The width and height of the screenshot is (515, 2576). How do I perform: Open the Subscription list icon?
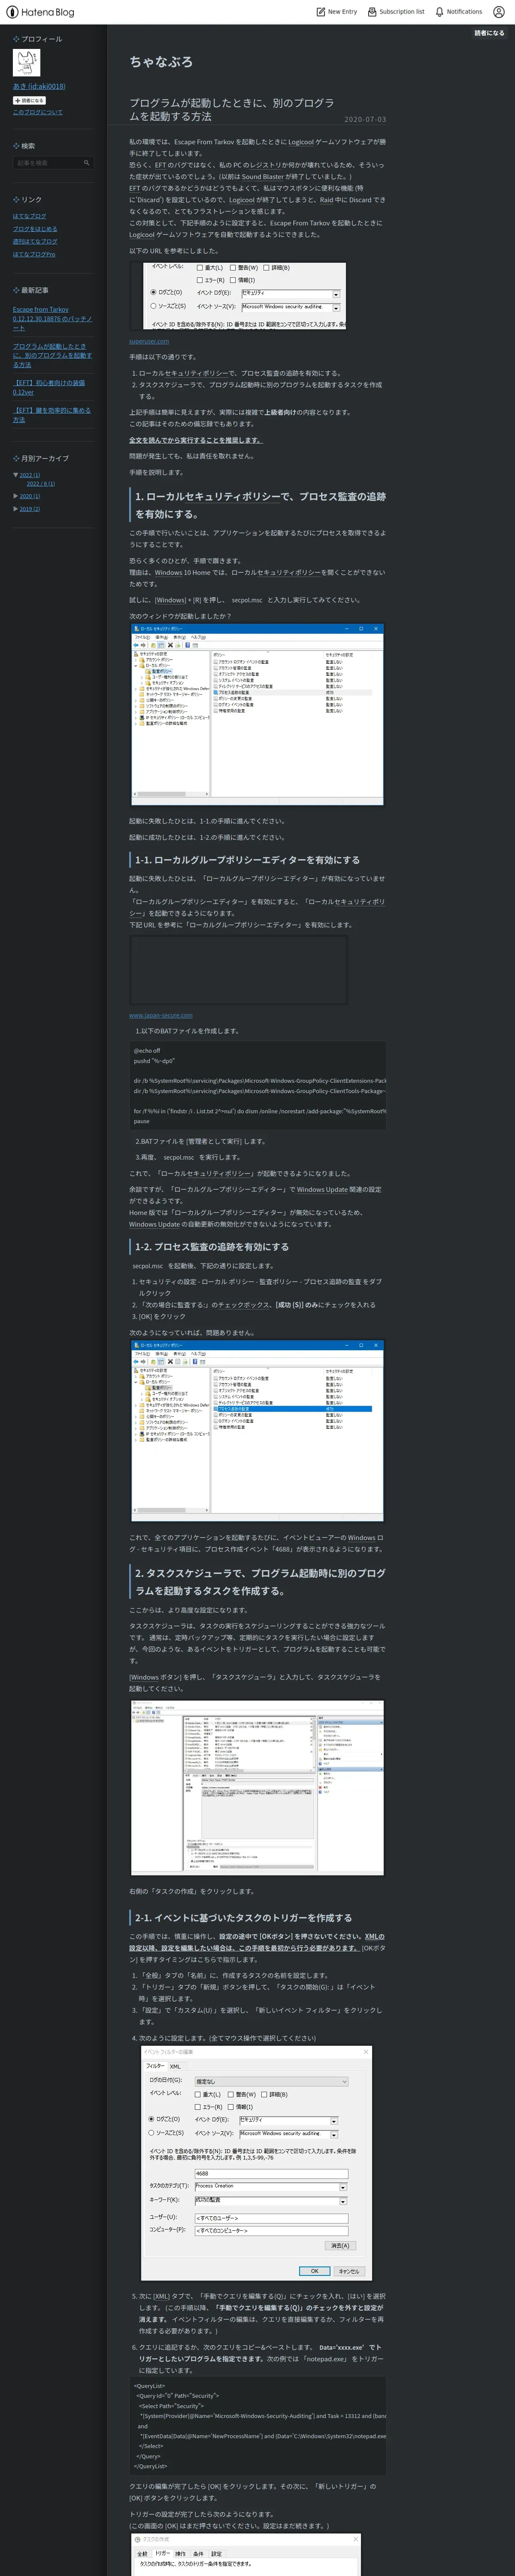tap(372, 12)
